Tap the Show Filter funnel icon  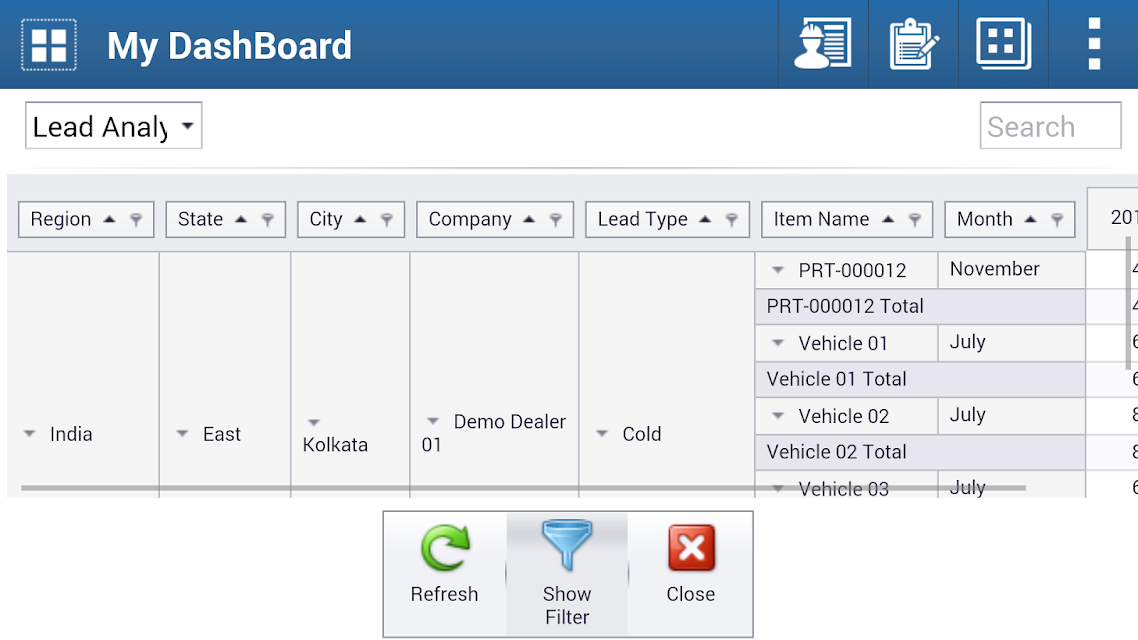[567, 544]
